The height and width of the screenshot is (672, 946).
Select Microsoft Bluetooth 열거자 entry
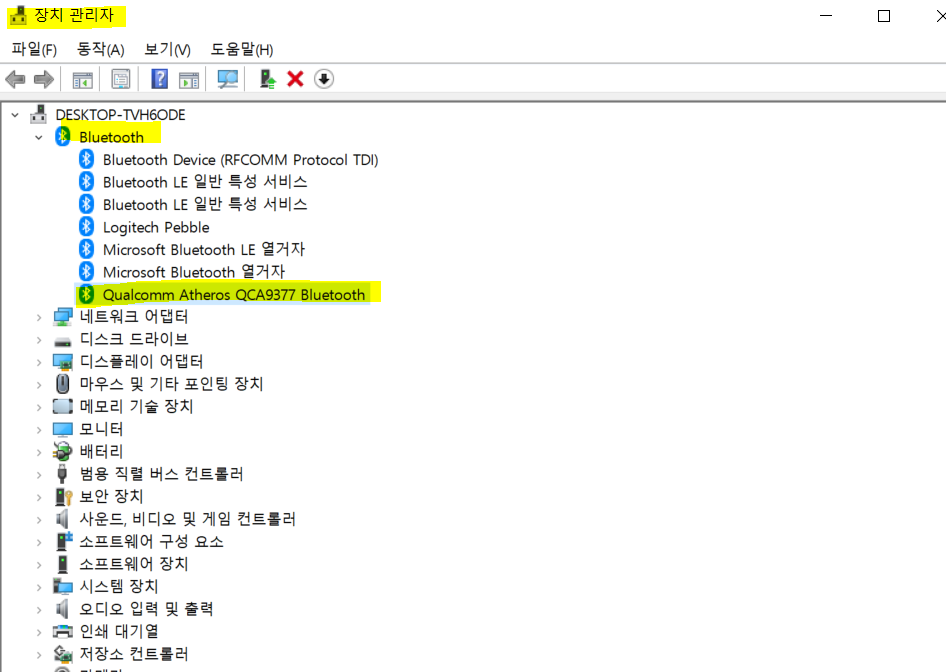(194, 271)
